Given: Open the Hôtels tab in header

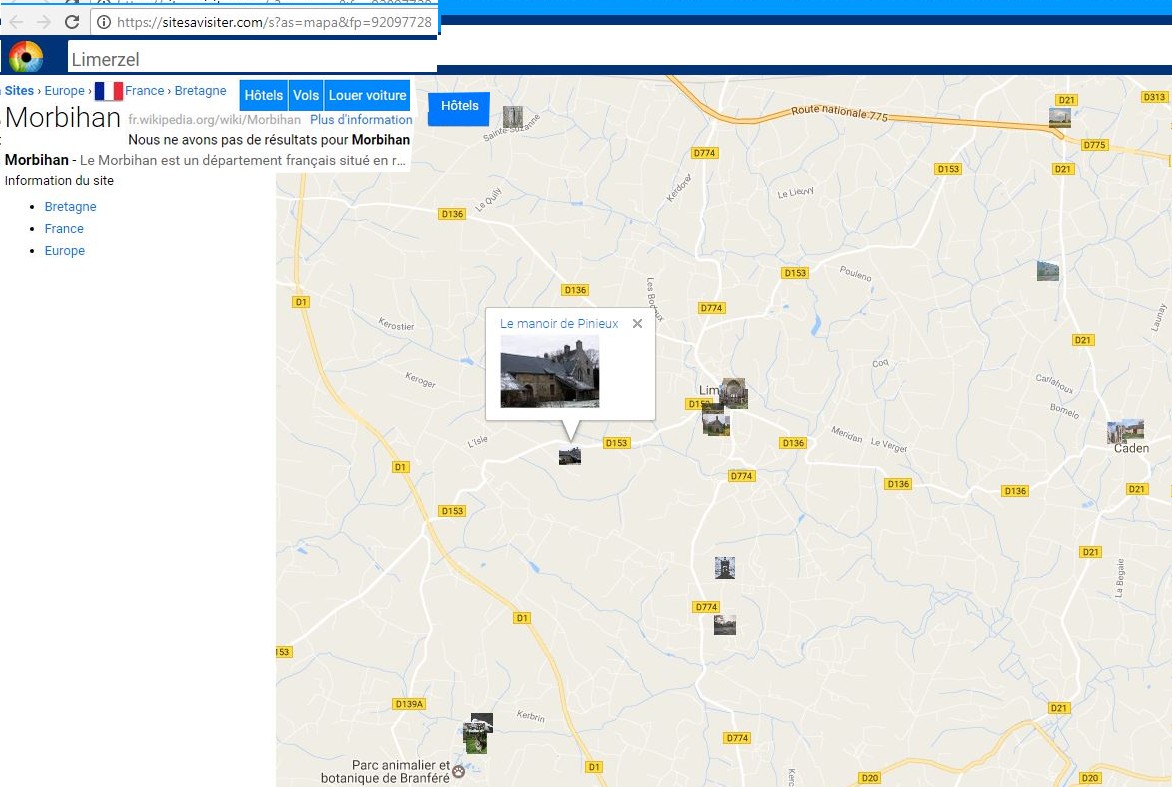Looking at the screenshot, I should click(x=264, y=96).
